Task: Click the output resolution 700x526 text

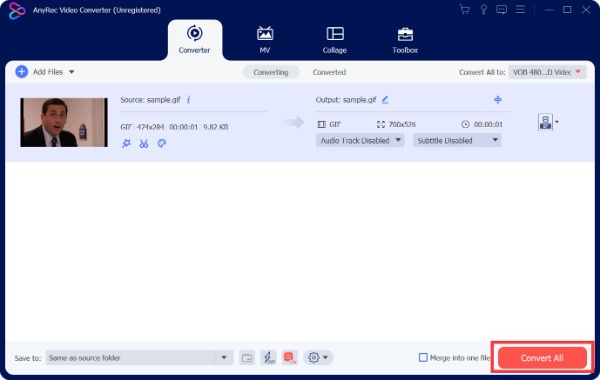Action: [x=402, y=124]
